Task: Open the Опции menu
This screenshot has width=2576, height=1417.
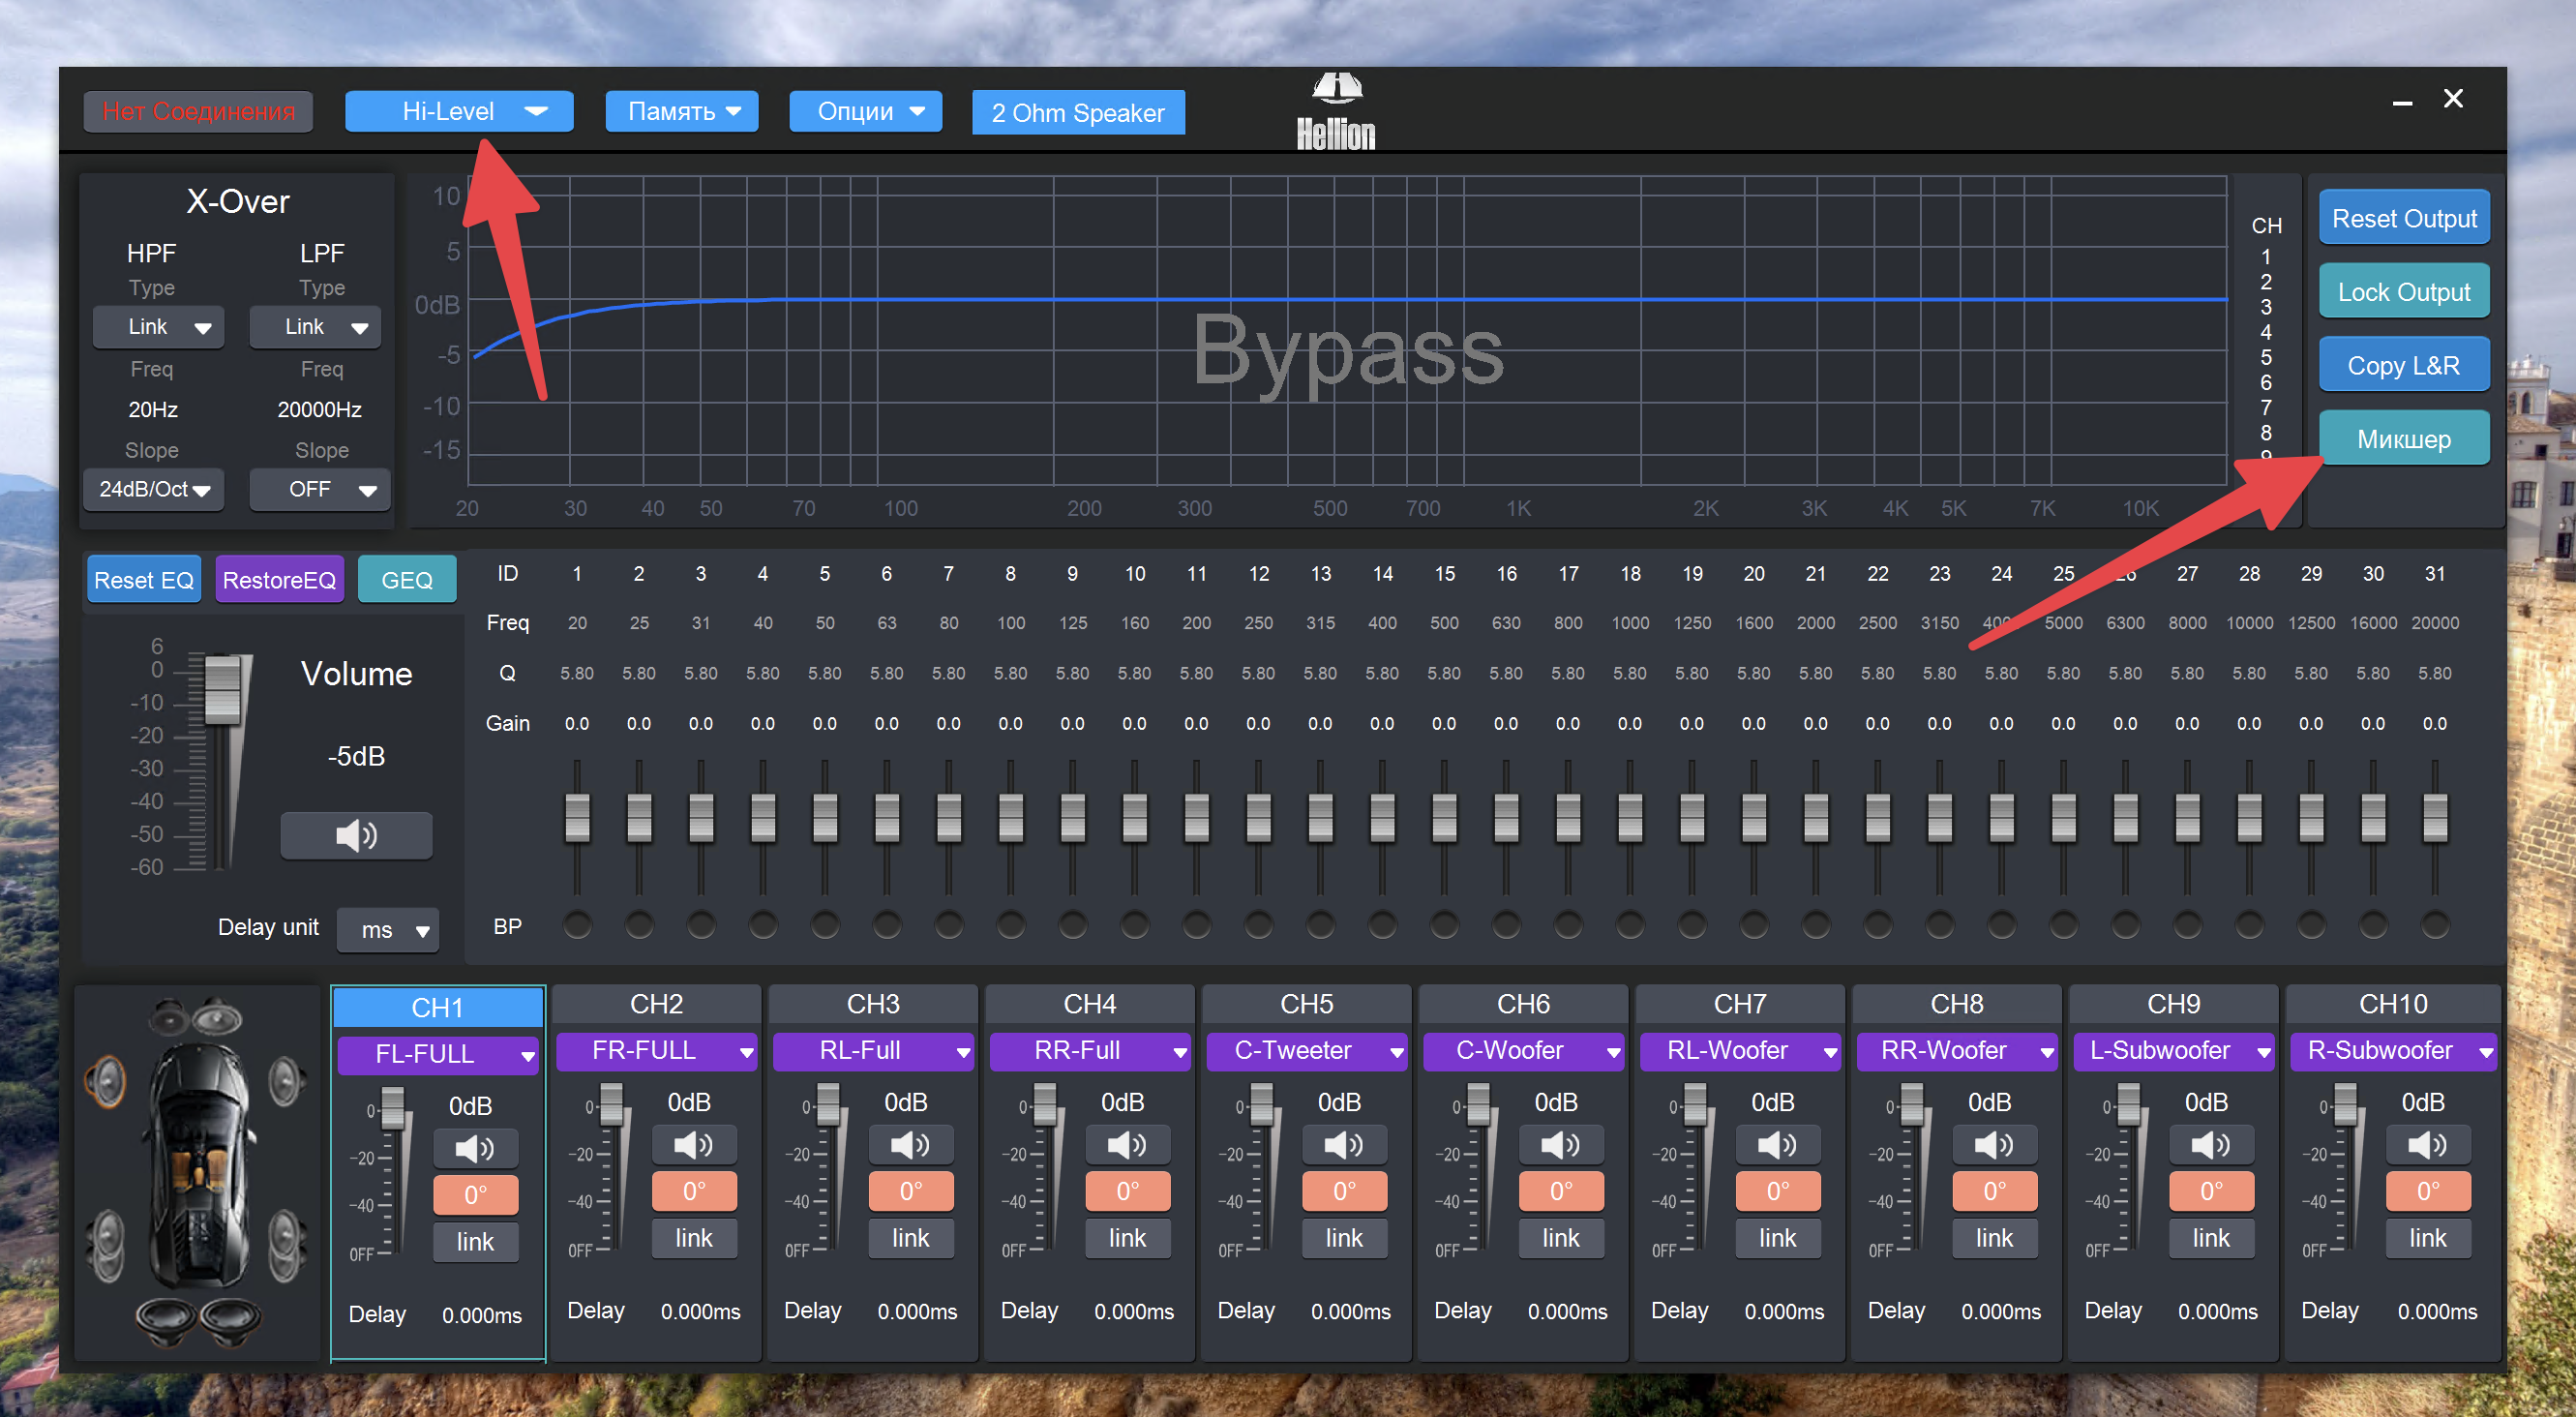Action: click(866, 111)
